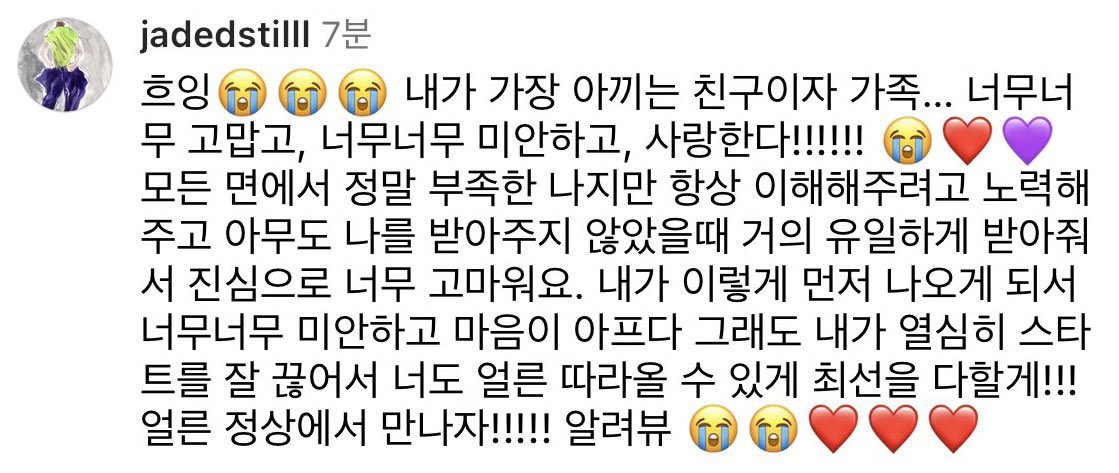The image size is (1119, 473).
Task: Open the jadedstilll username link
Action: (x=225, y=37)
